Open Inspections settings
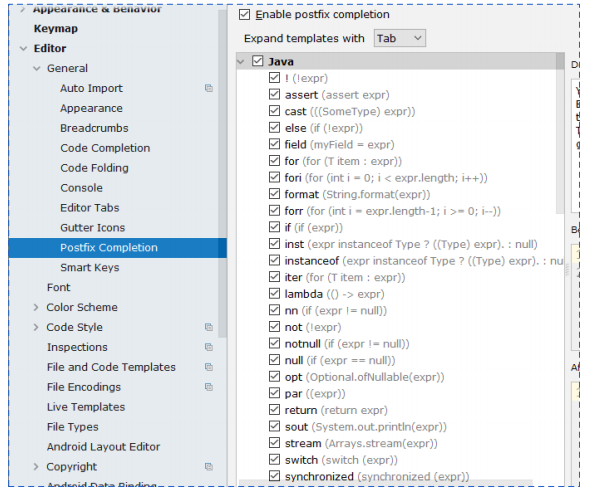This screenshot has width=594, height=495. 77,347
